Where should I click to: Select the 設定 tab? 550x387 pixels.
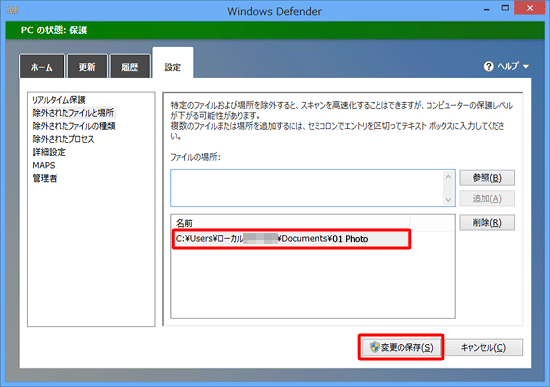point(173,63)
